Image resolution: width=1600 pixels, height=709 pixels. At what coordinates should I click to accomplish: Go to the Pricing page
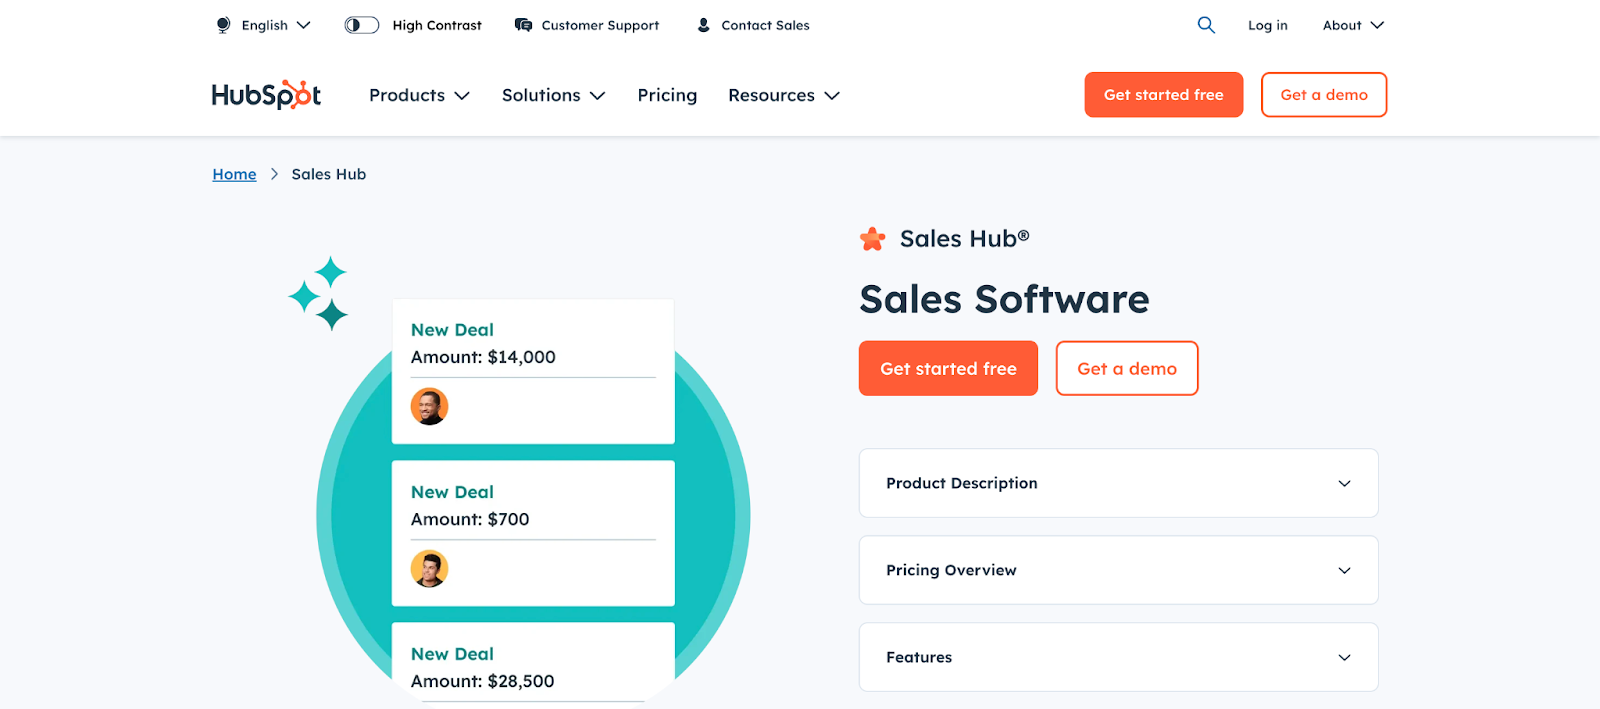[x=667, y=95]
